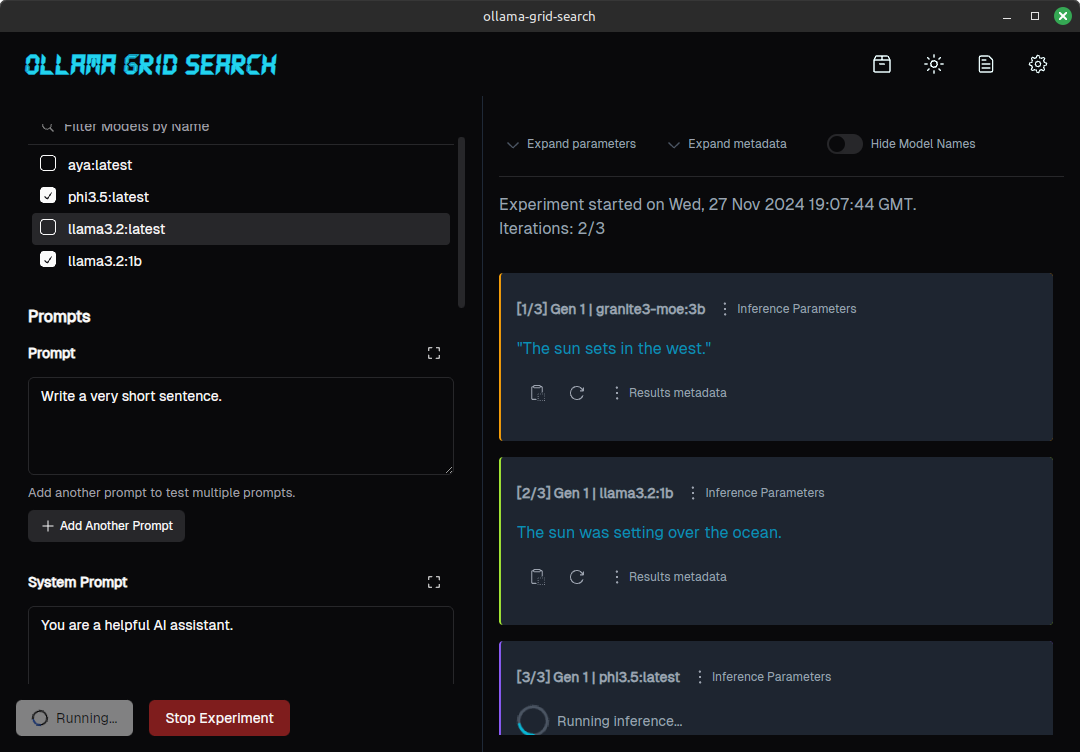
Task: Expand the Prompt editor to fullscreen
Action: (x=434, y=353)
